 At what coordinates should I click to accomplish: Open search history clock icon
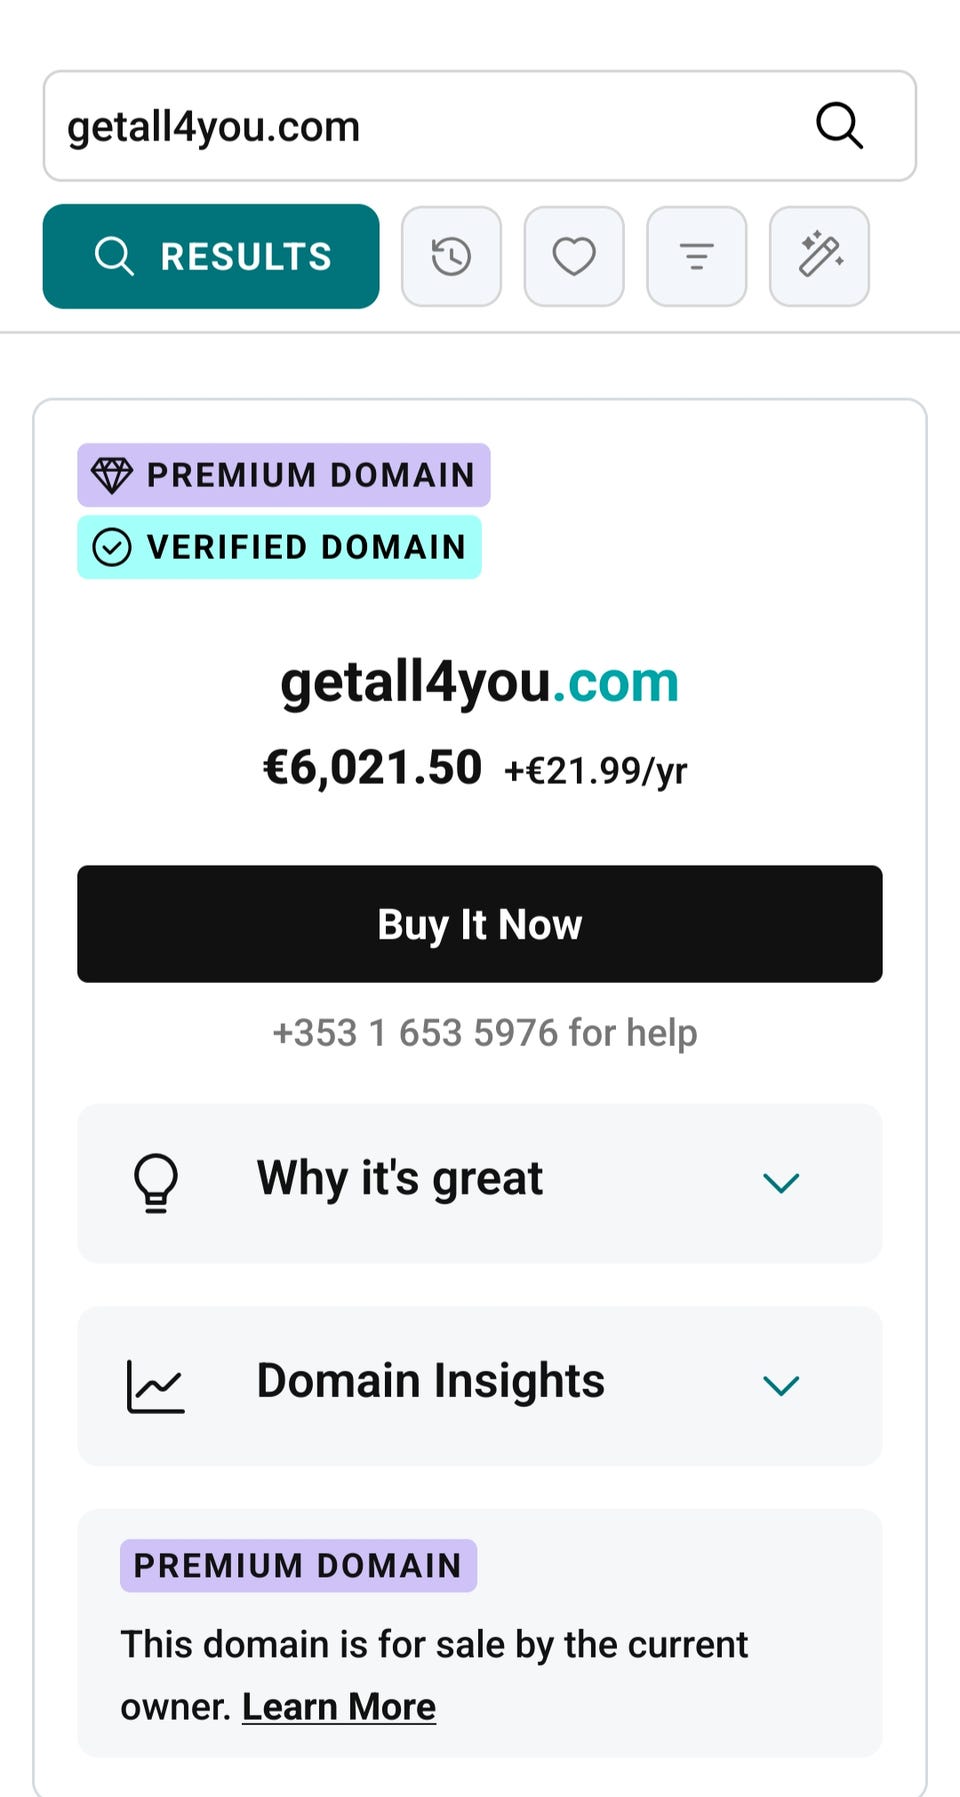tap(451, 256)
